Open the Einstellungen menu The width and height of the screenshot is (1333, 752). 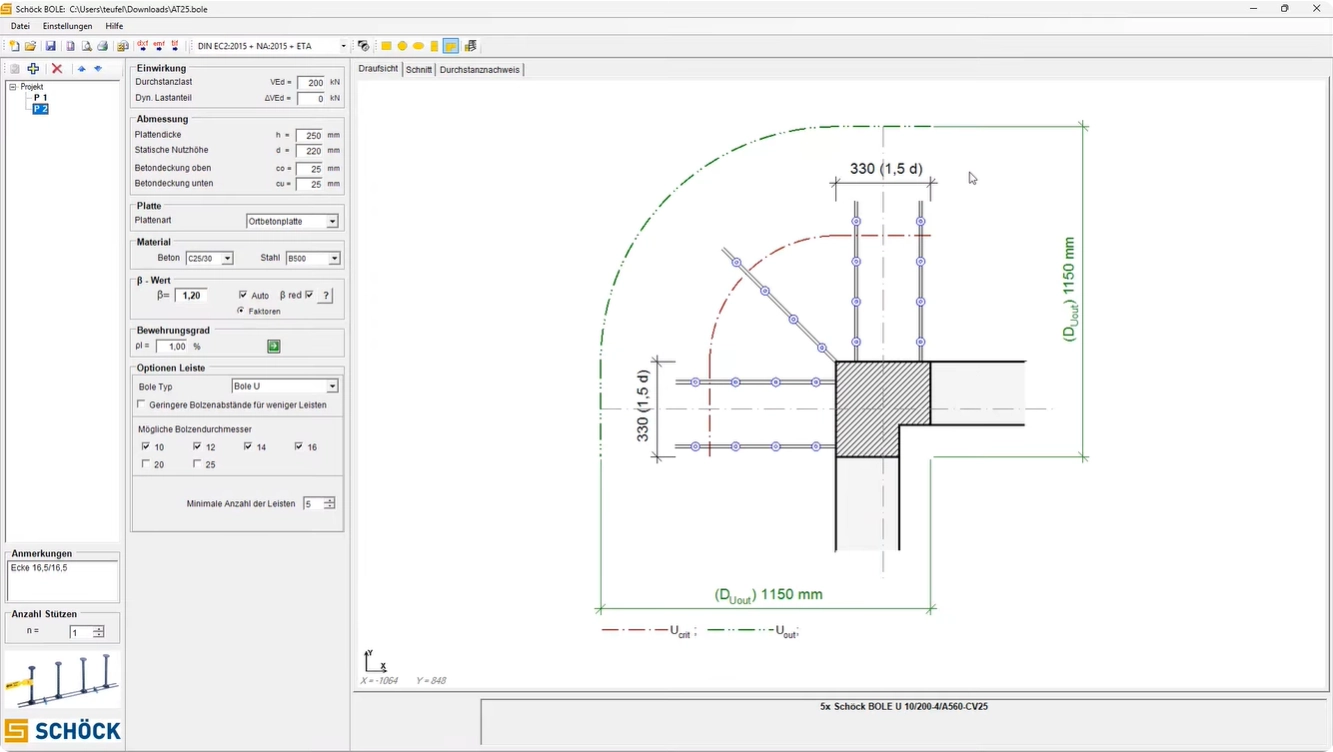[67, 26]
